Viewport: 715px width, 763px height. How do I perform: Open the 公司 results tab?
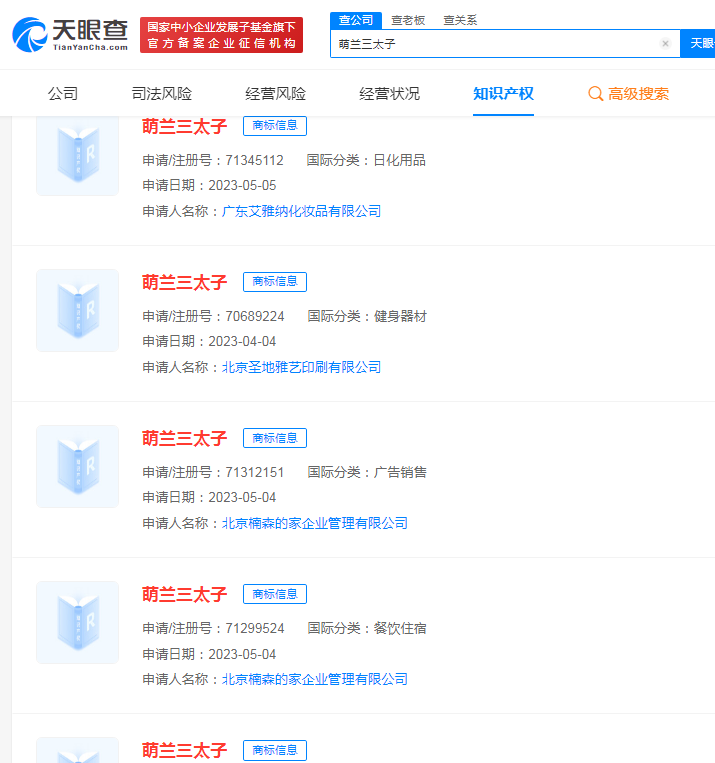(x=63, y=93)
